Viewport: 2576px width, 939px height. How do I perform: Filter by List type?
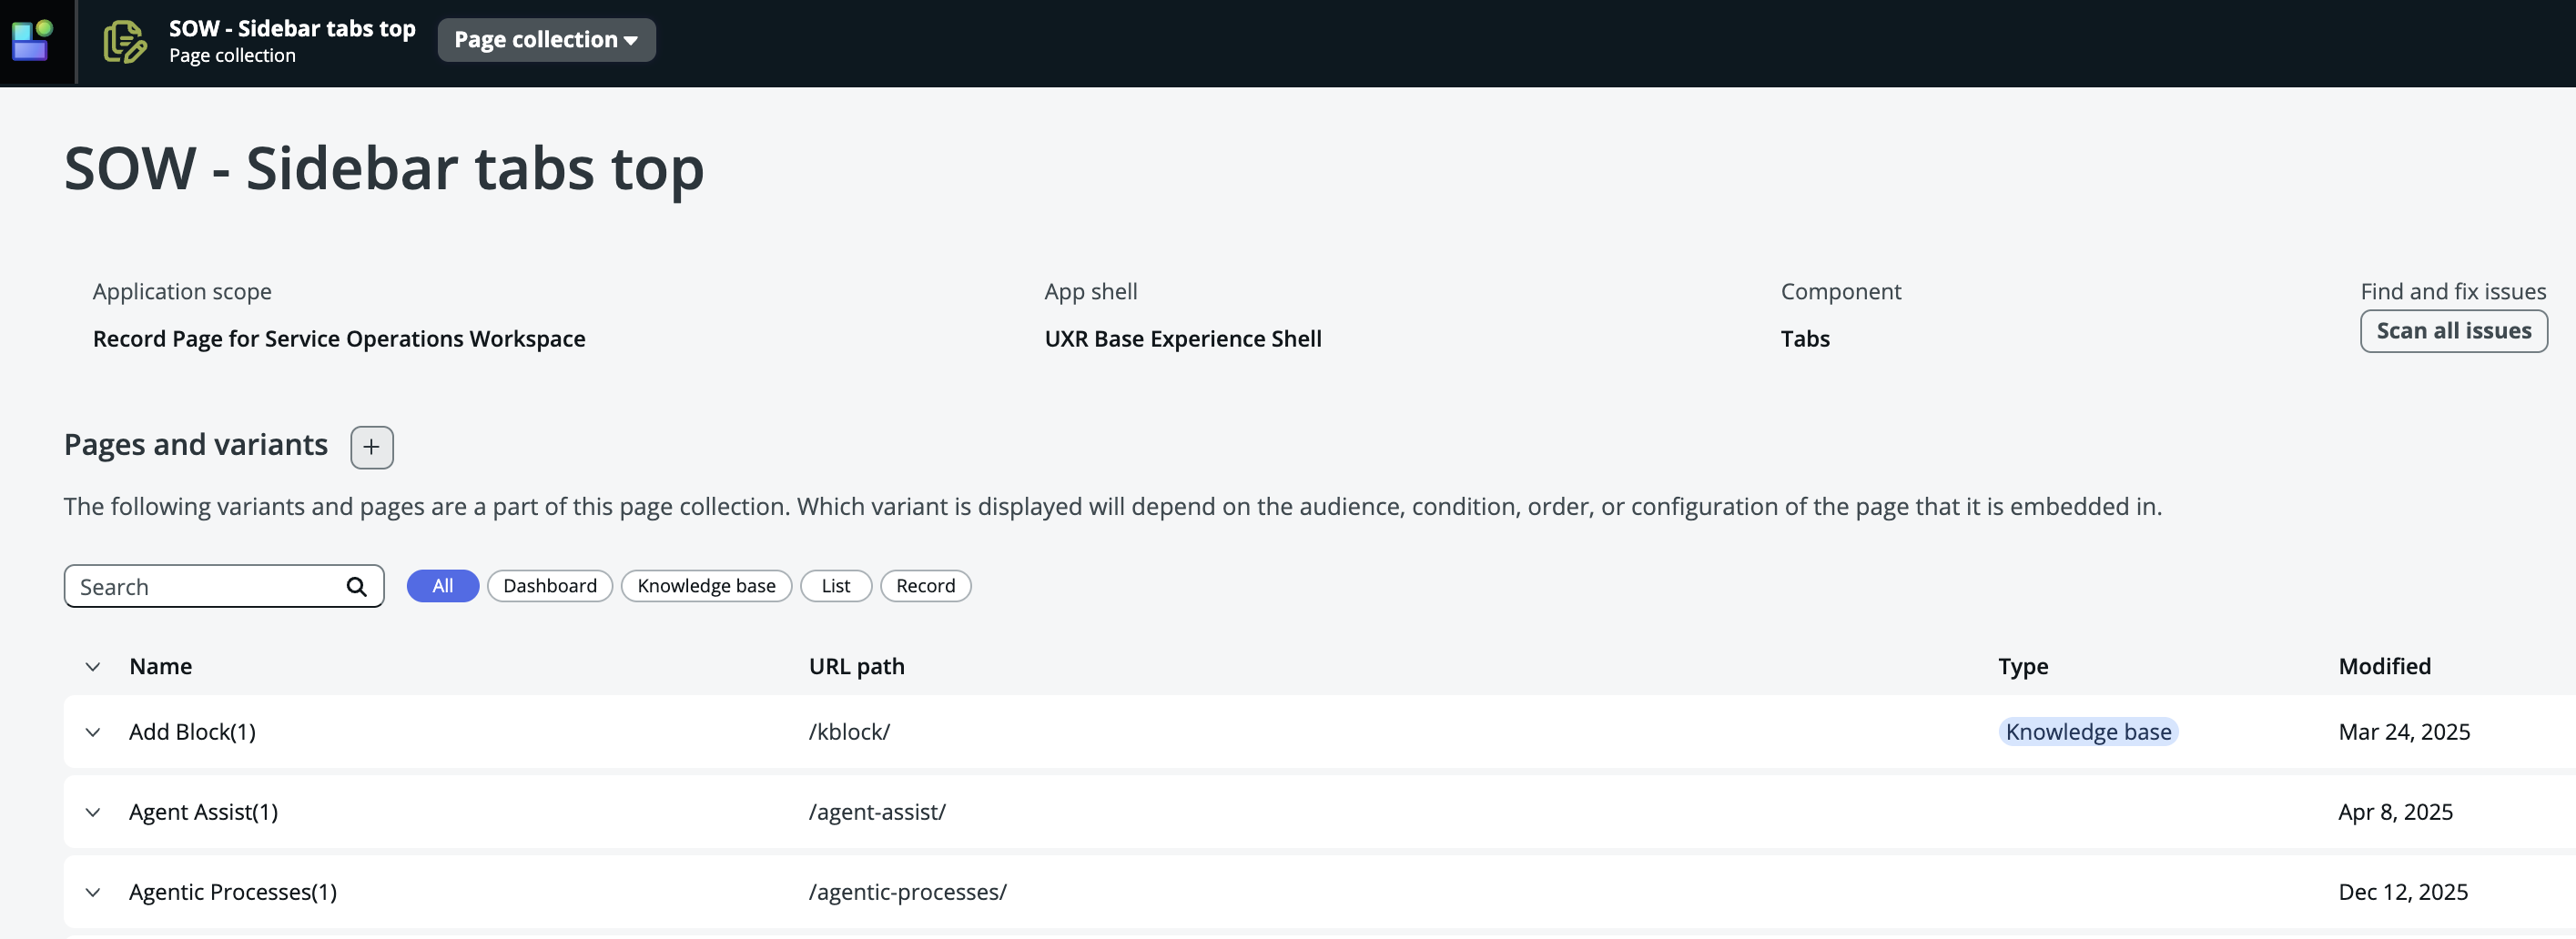pos(836,586)
